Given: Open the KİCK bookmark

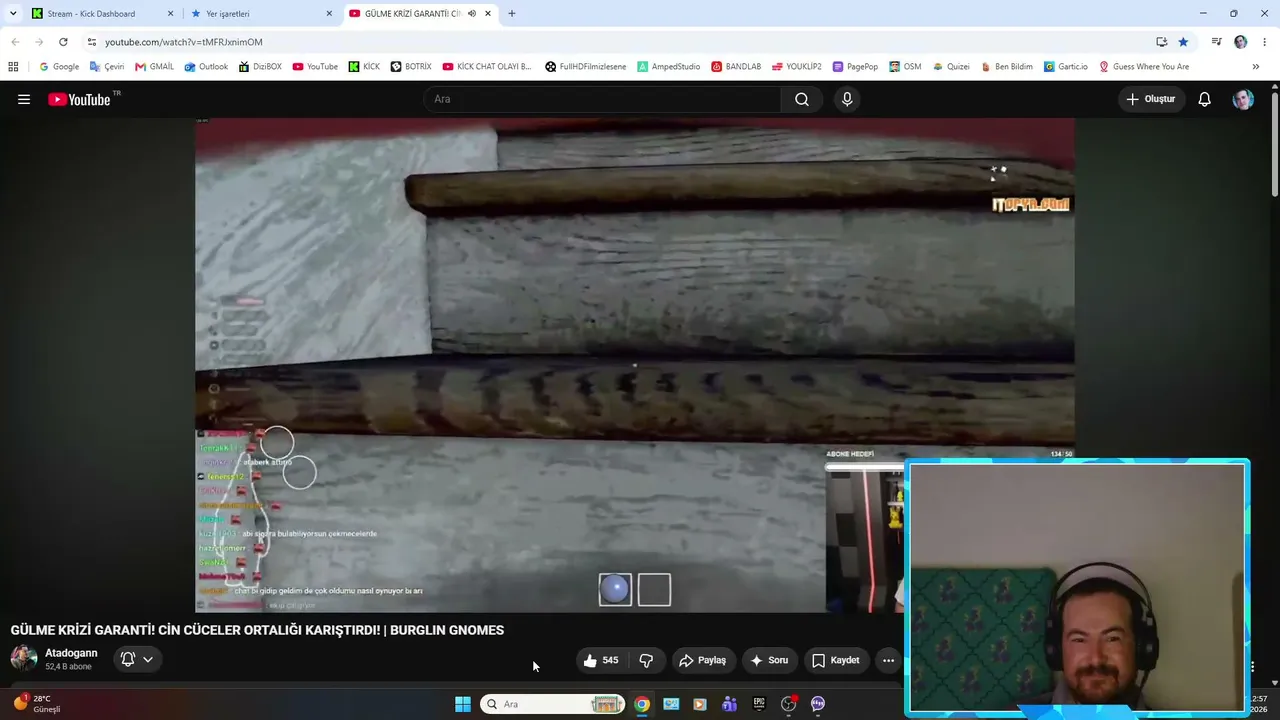Looking at the screenshot, I should coord(364,67).
